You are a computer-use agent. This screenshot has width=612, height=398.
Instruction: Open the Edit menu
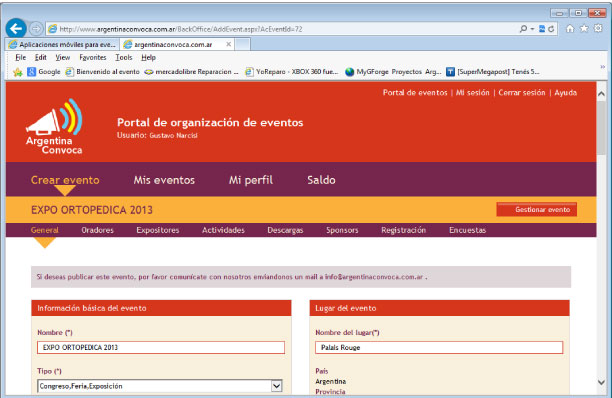[x=41, y=57]
